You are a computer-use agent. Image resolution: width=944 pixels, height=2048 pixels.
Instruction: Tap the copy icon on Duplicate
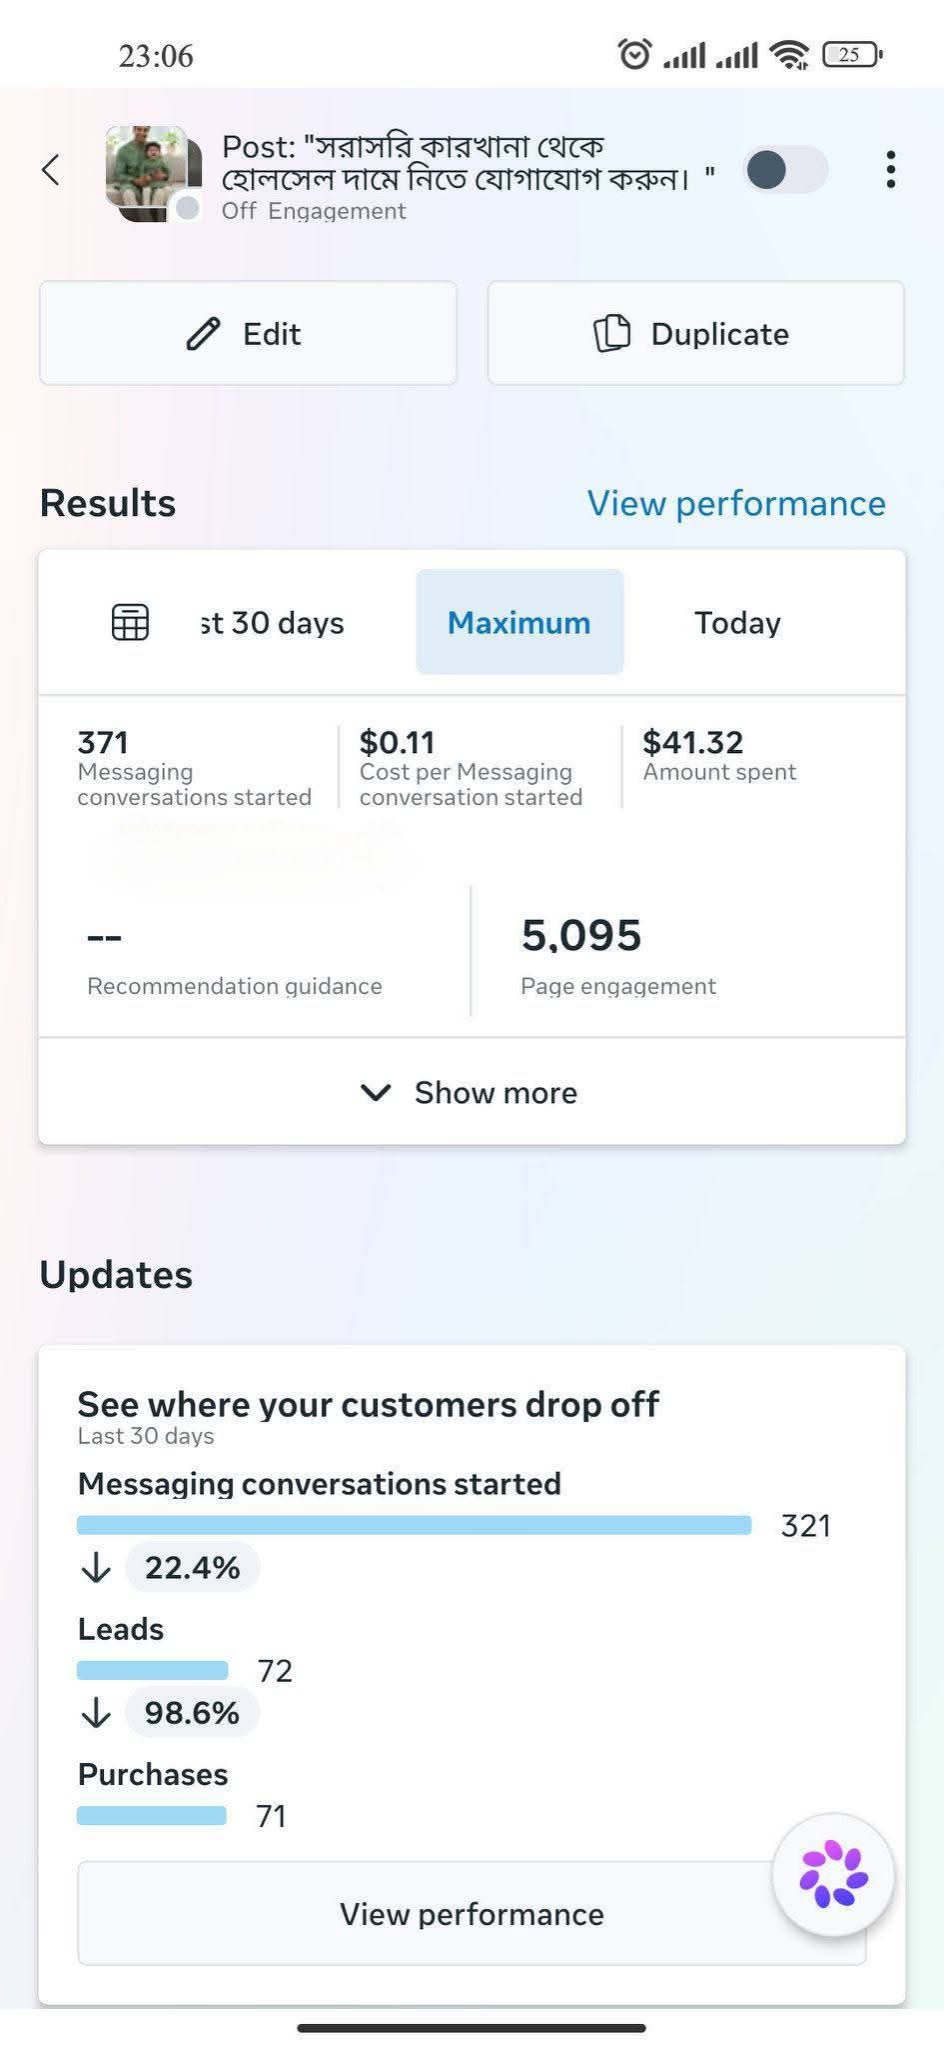612,334
